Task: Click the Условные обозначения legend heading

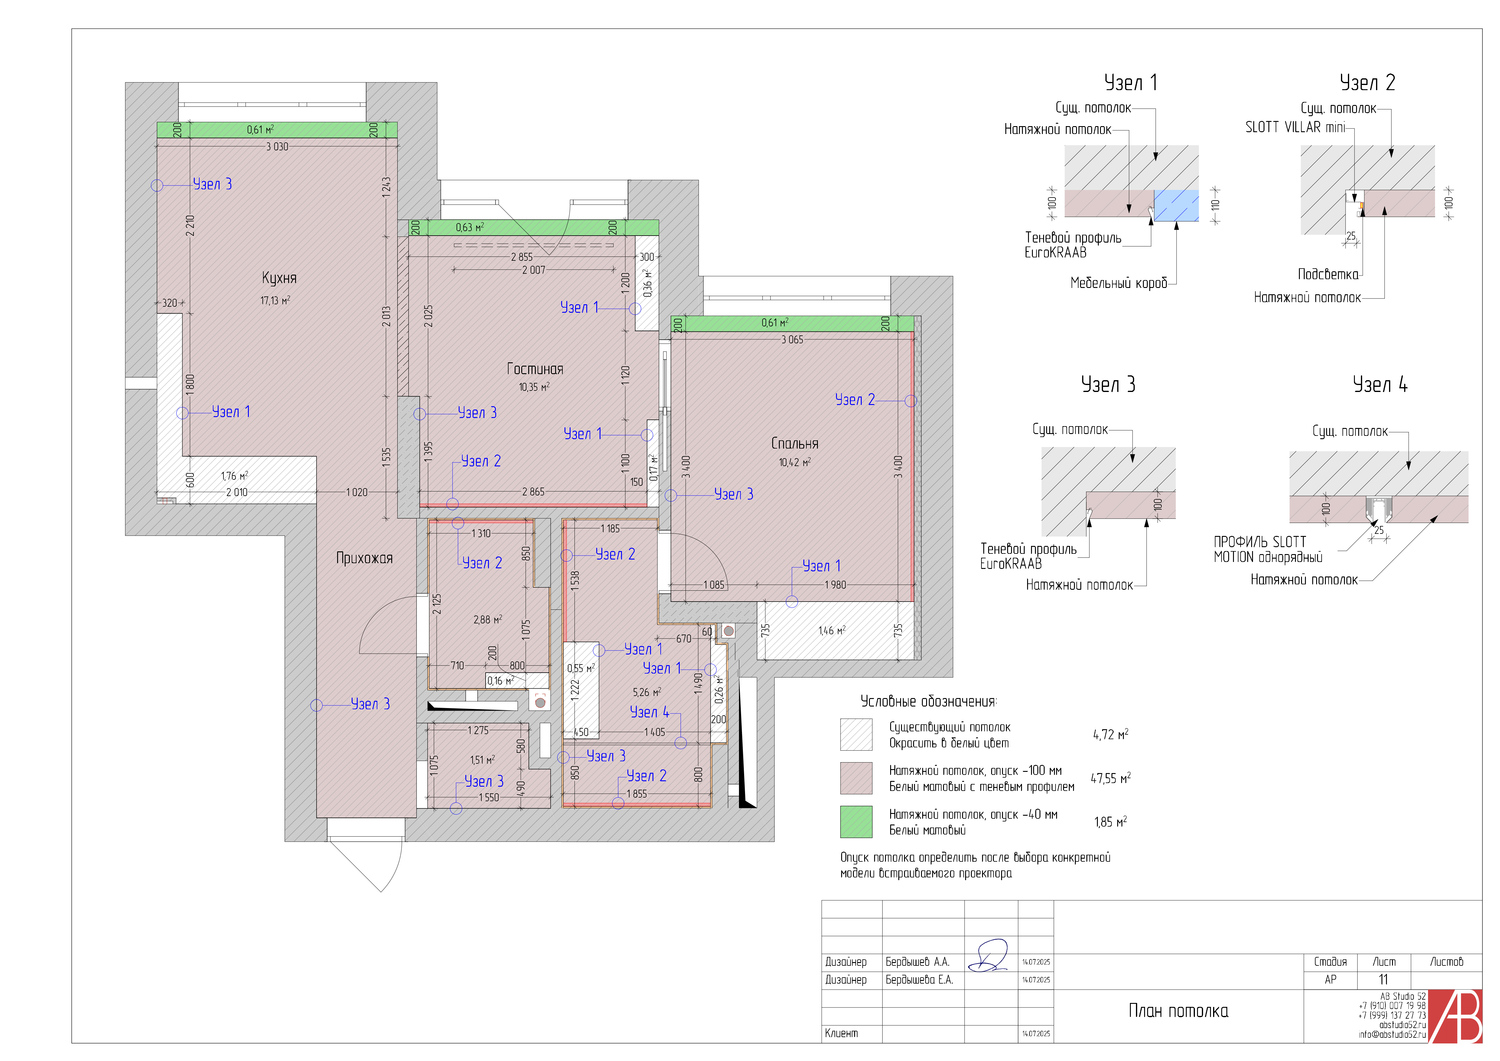Action: coord(928,702)
